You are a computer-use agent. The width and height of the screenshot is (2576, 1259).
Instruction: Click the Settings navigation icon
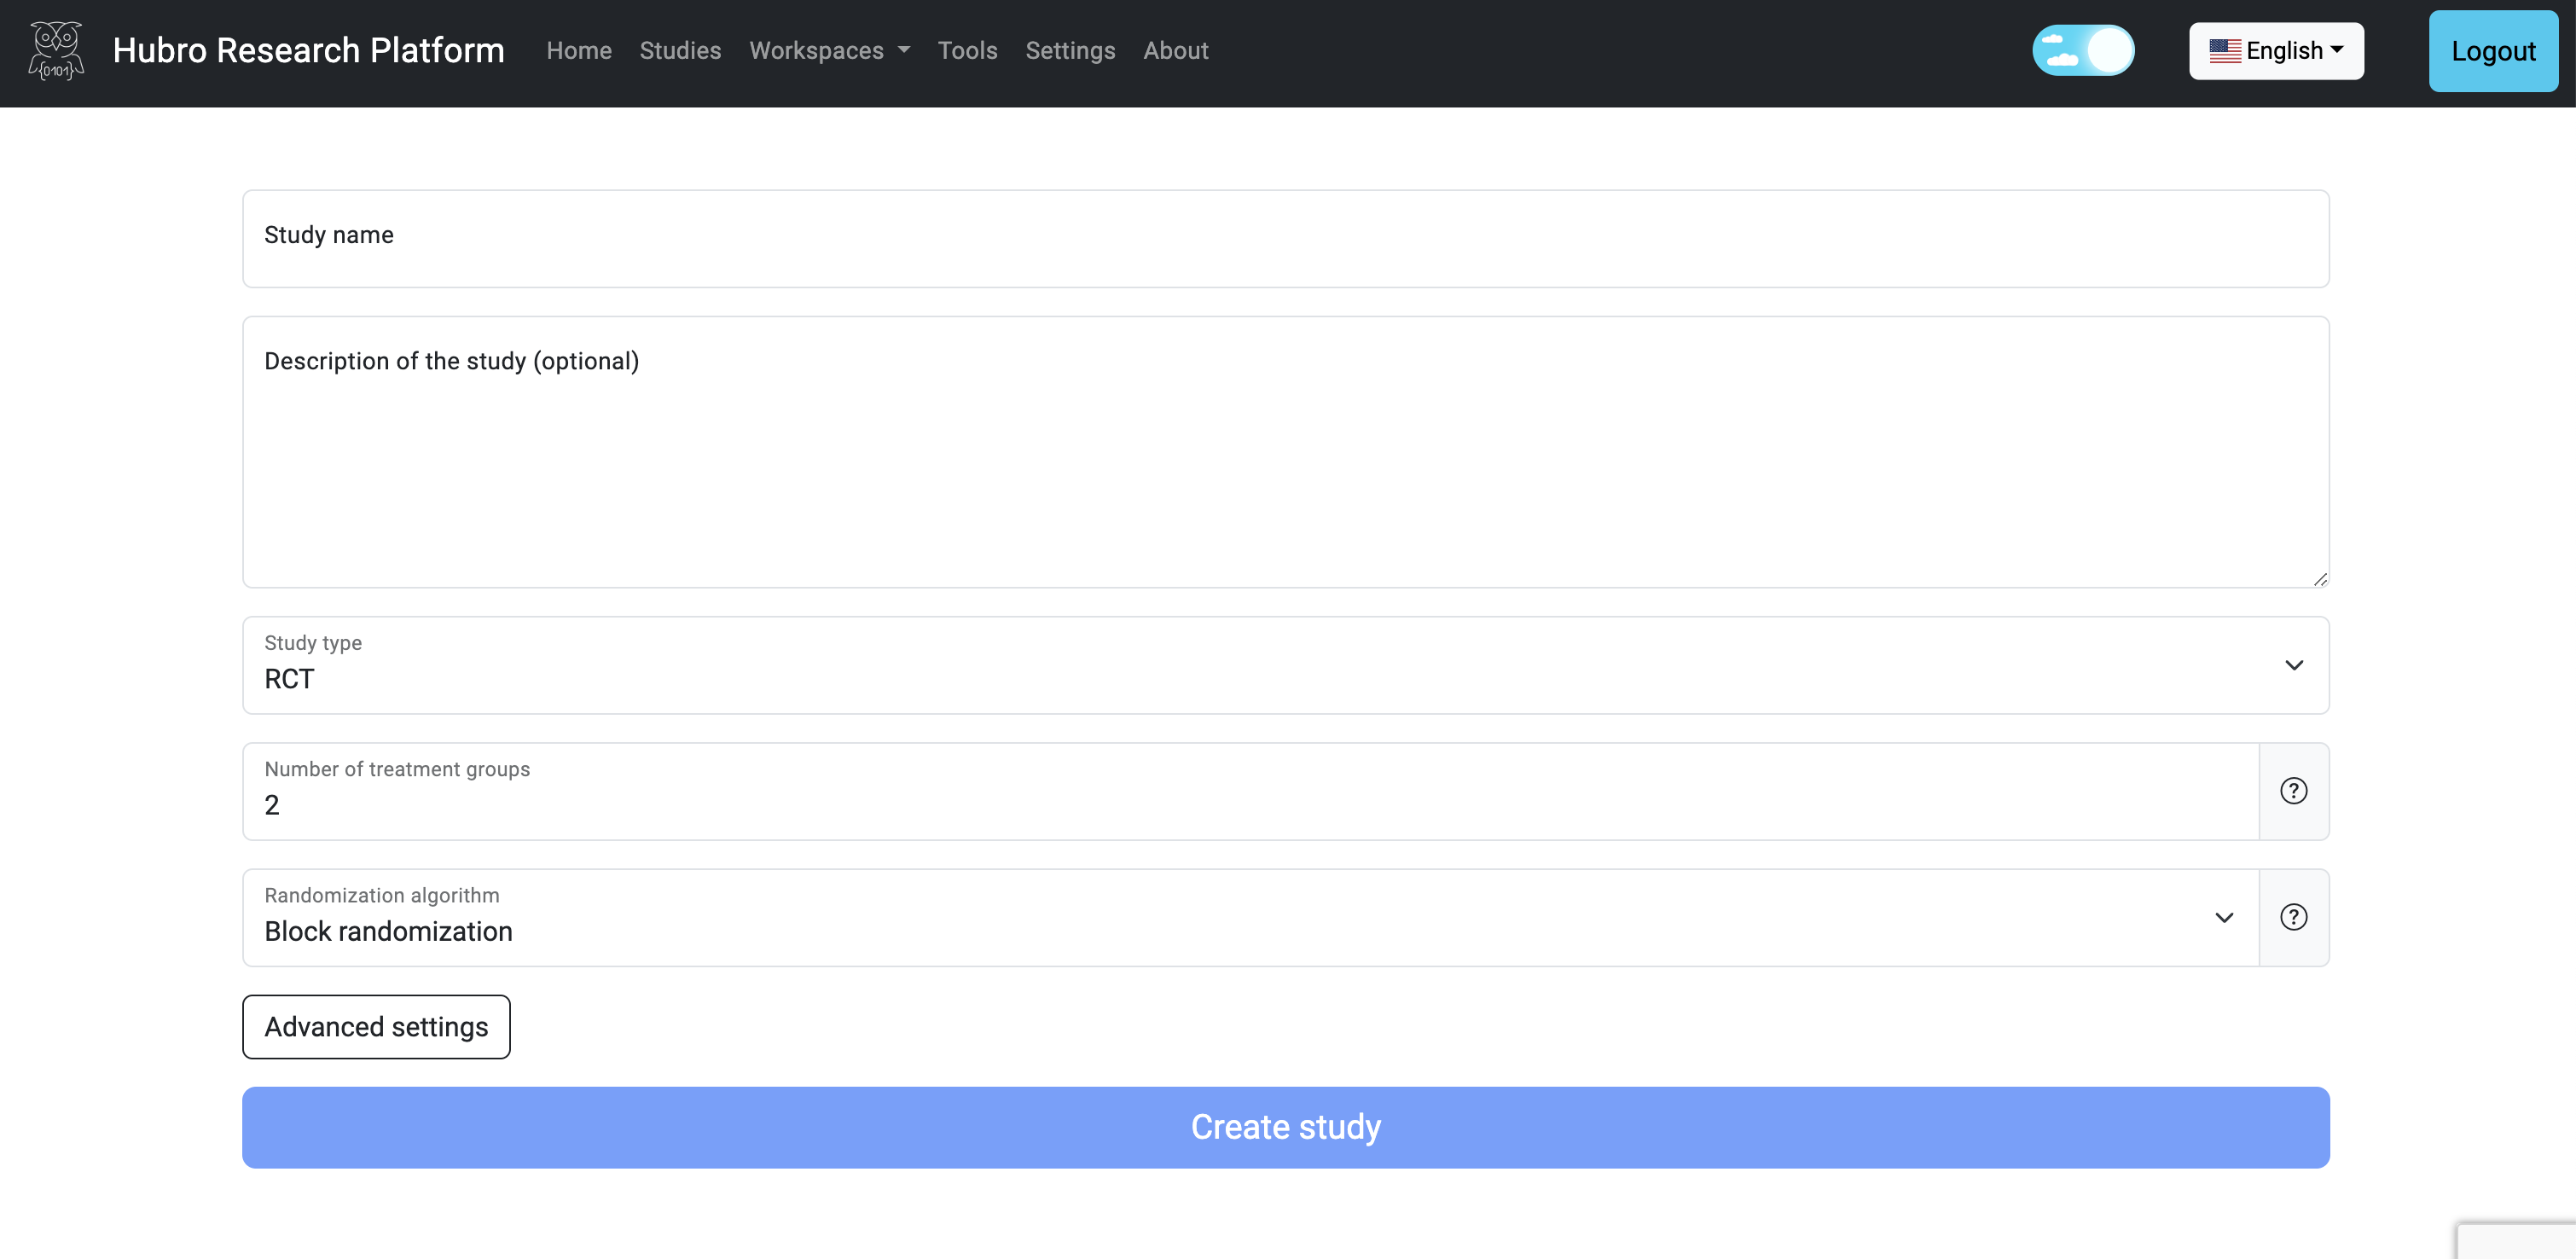pyautogui.click(x=1071, y=49)
